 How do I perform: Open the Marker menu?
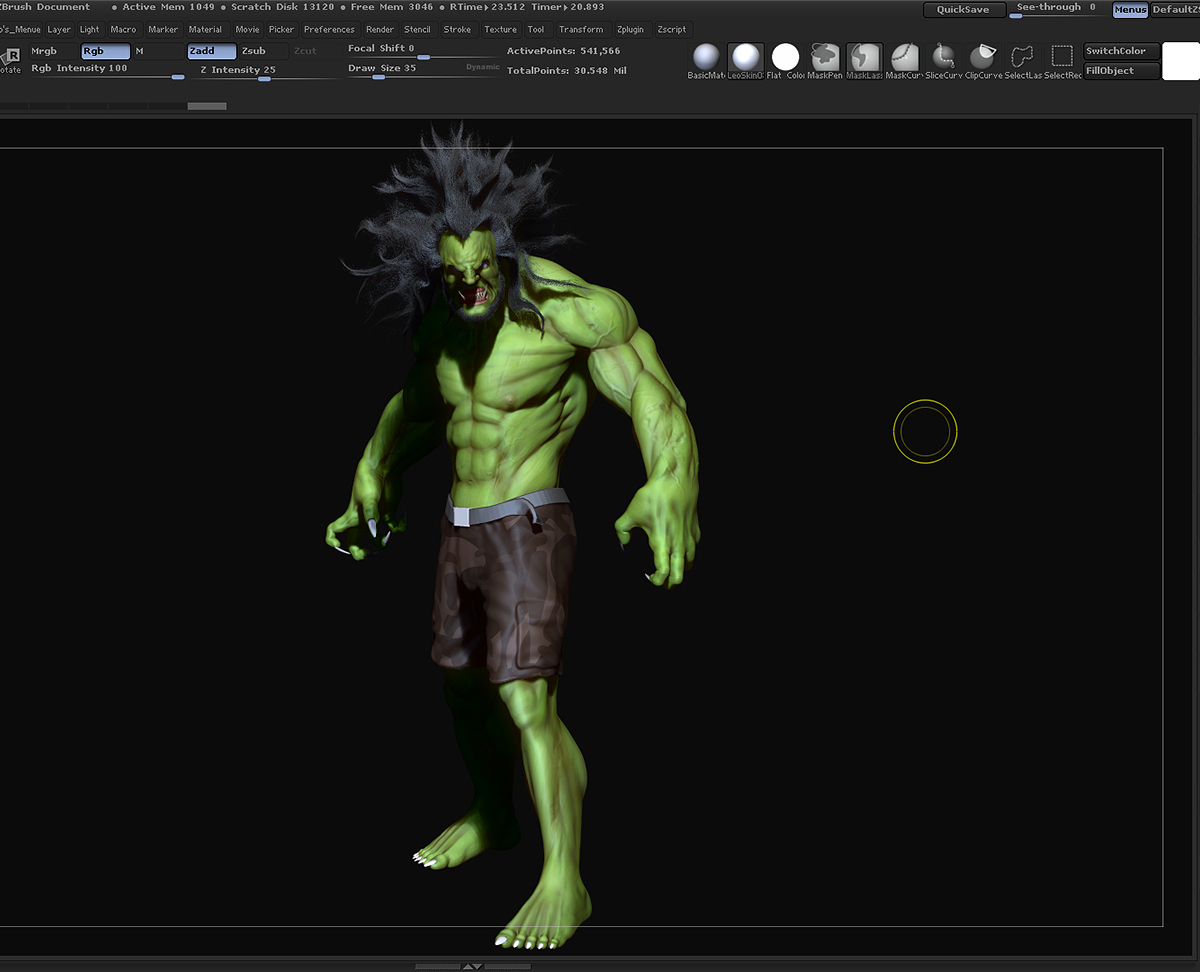point(163,30)
